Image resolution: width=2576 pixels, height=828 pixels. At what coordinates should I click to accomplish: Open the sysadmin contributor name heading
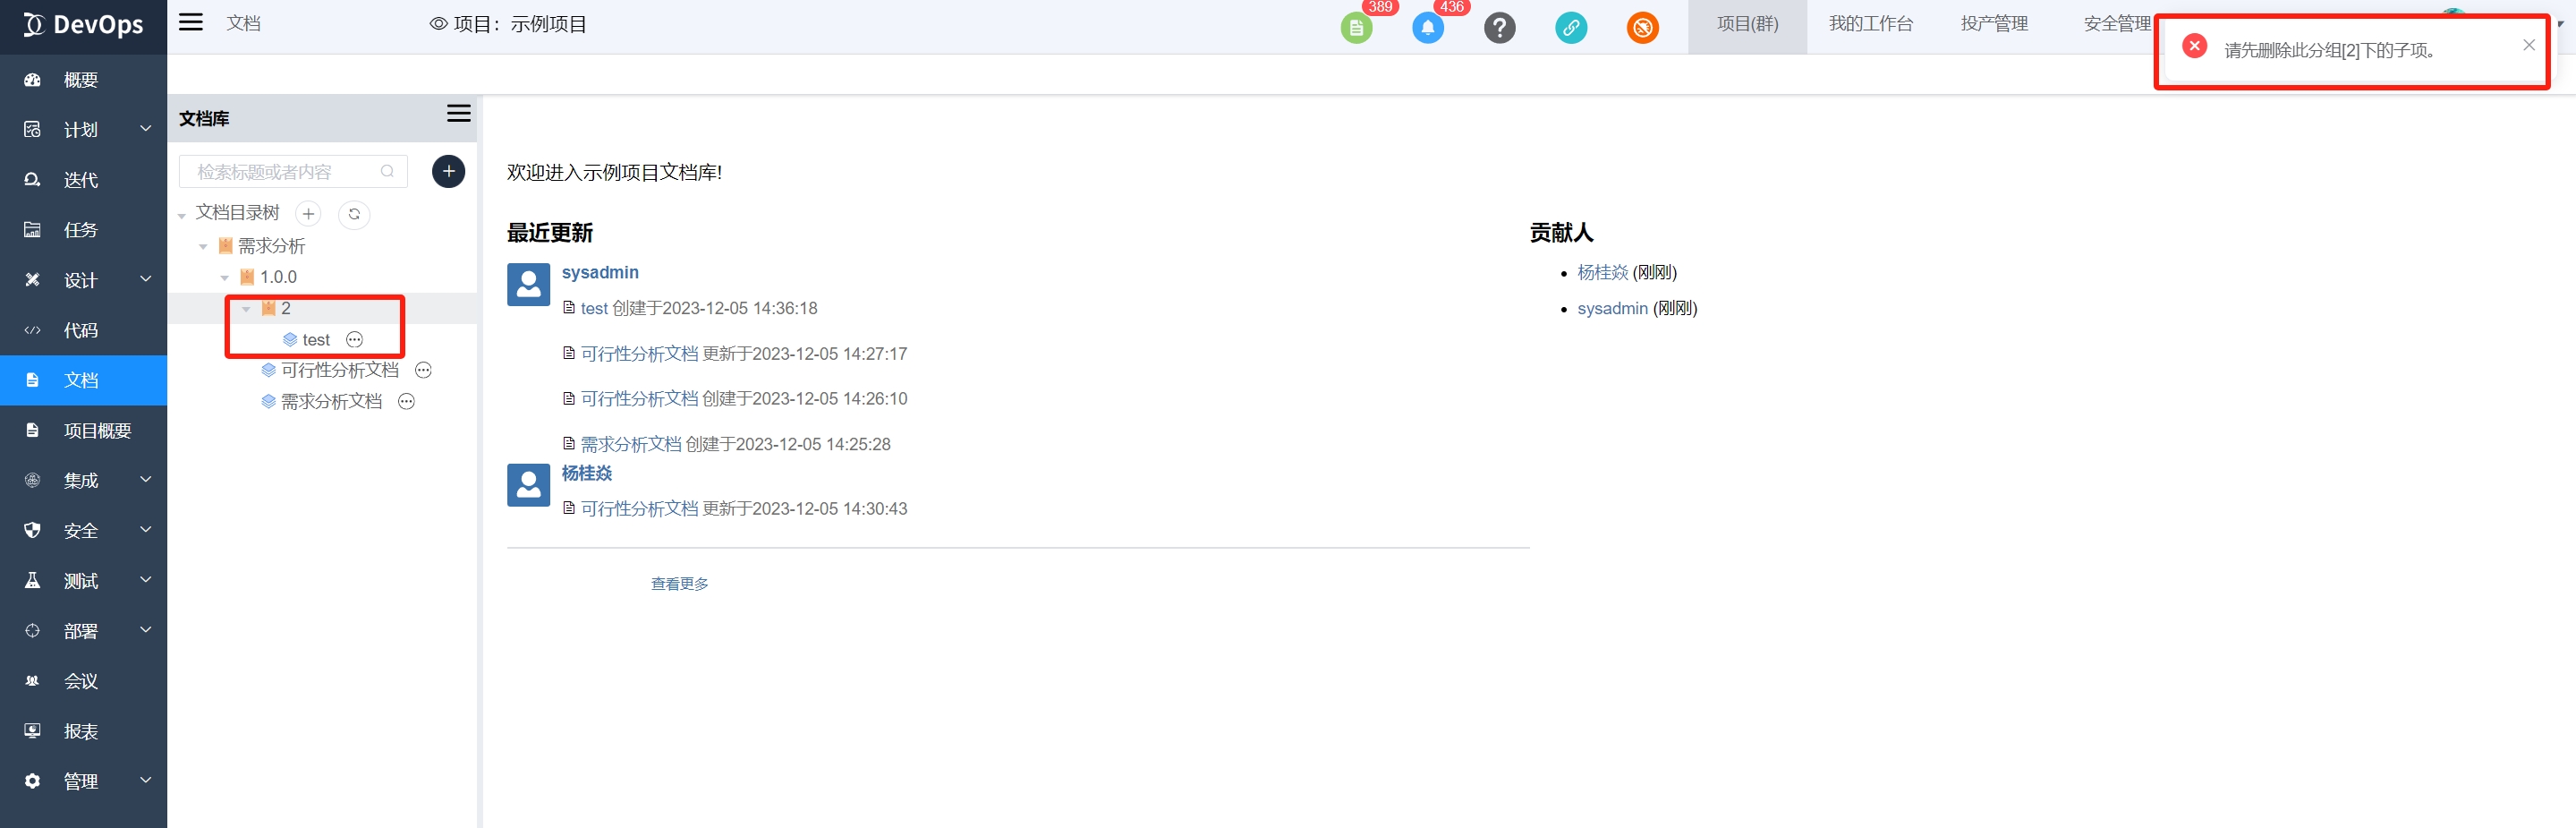click(x=600, y=272)
